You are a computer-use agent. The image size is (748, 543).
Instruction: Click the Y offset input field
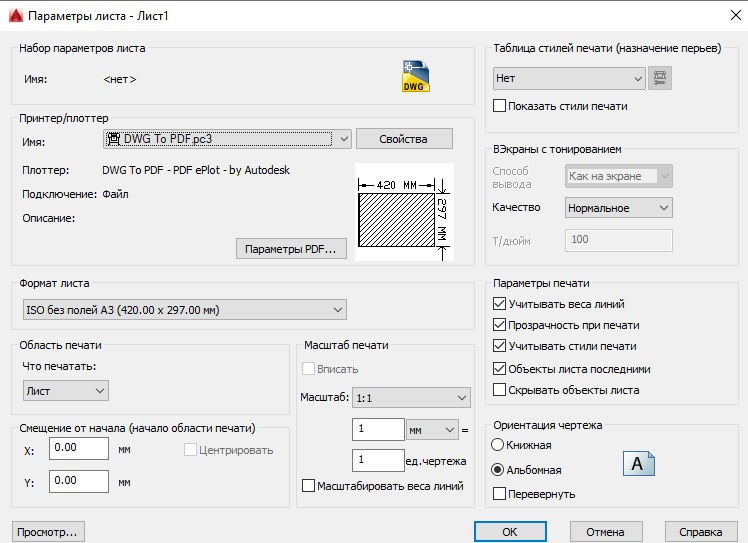tap(79, 481)
